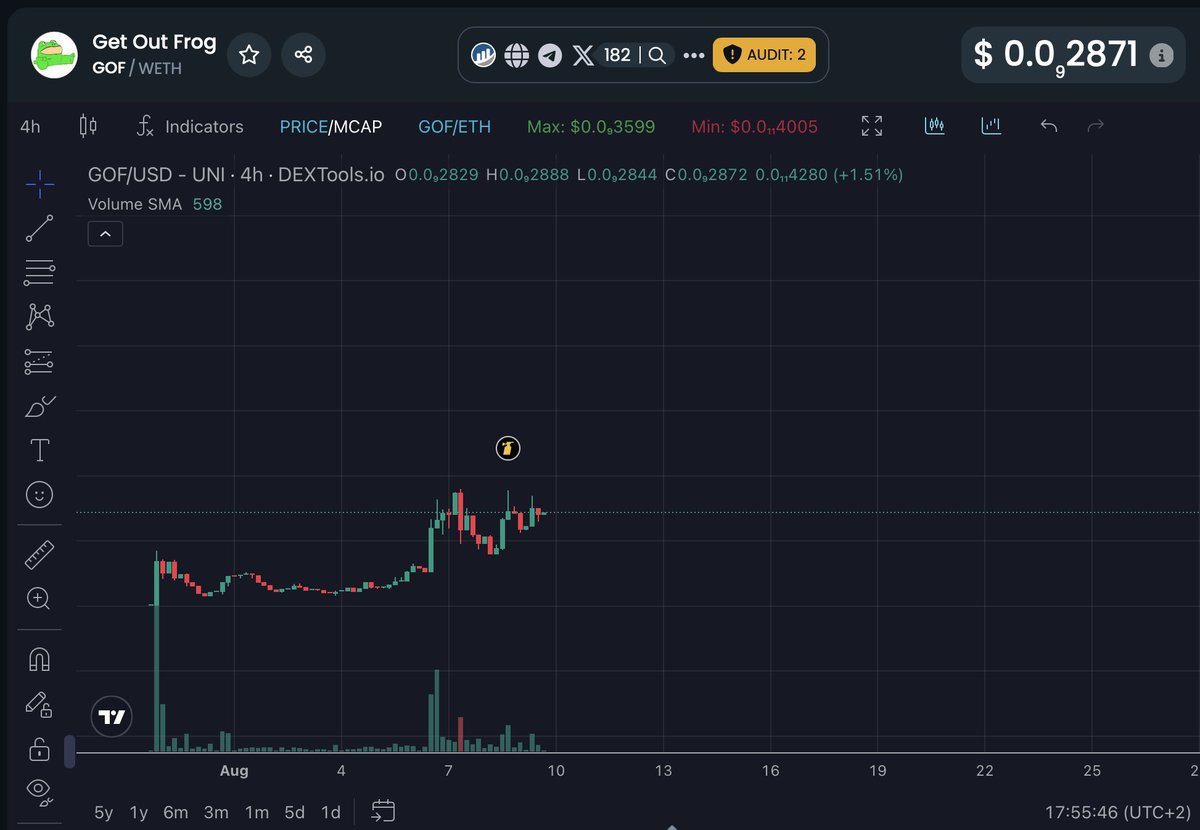Click the GOF/USD - UNI chart title
Screen dimensions: 1200x830
click(x=236, y=174)
